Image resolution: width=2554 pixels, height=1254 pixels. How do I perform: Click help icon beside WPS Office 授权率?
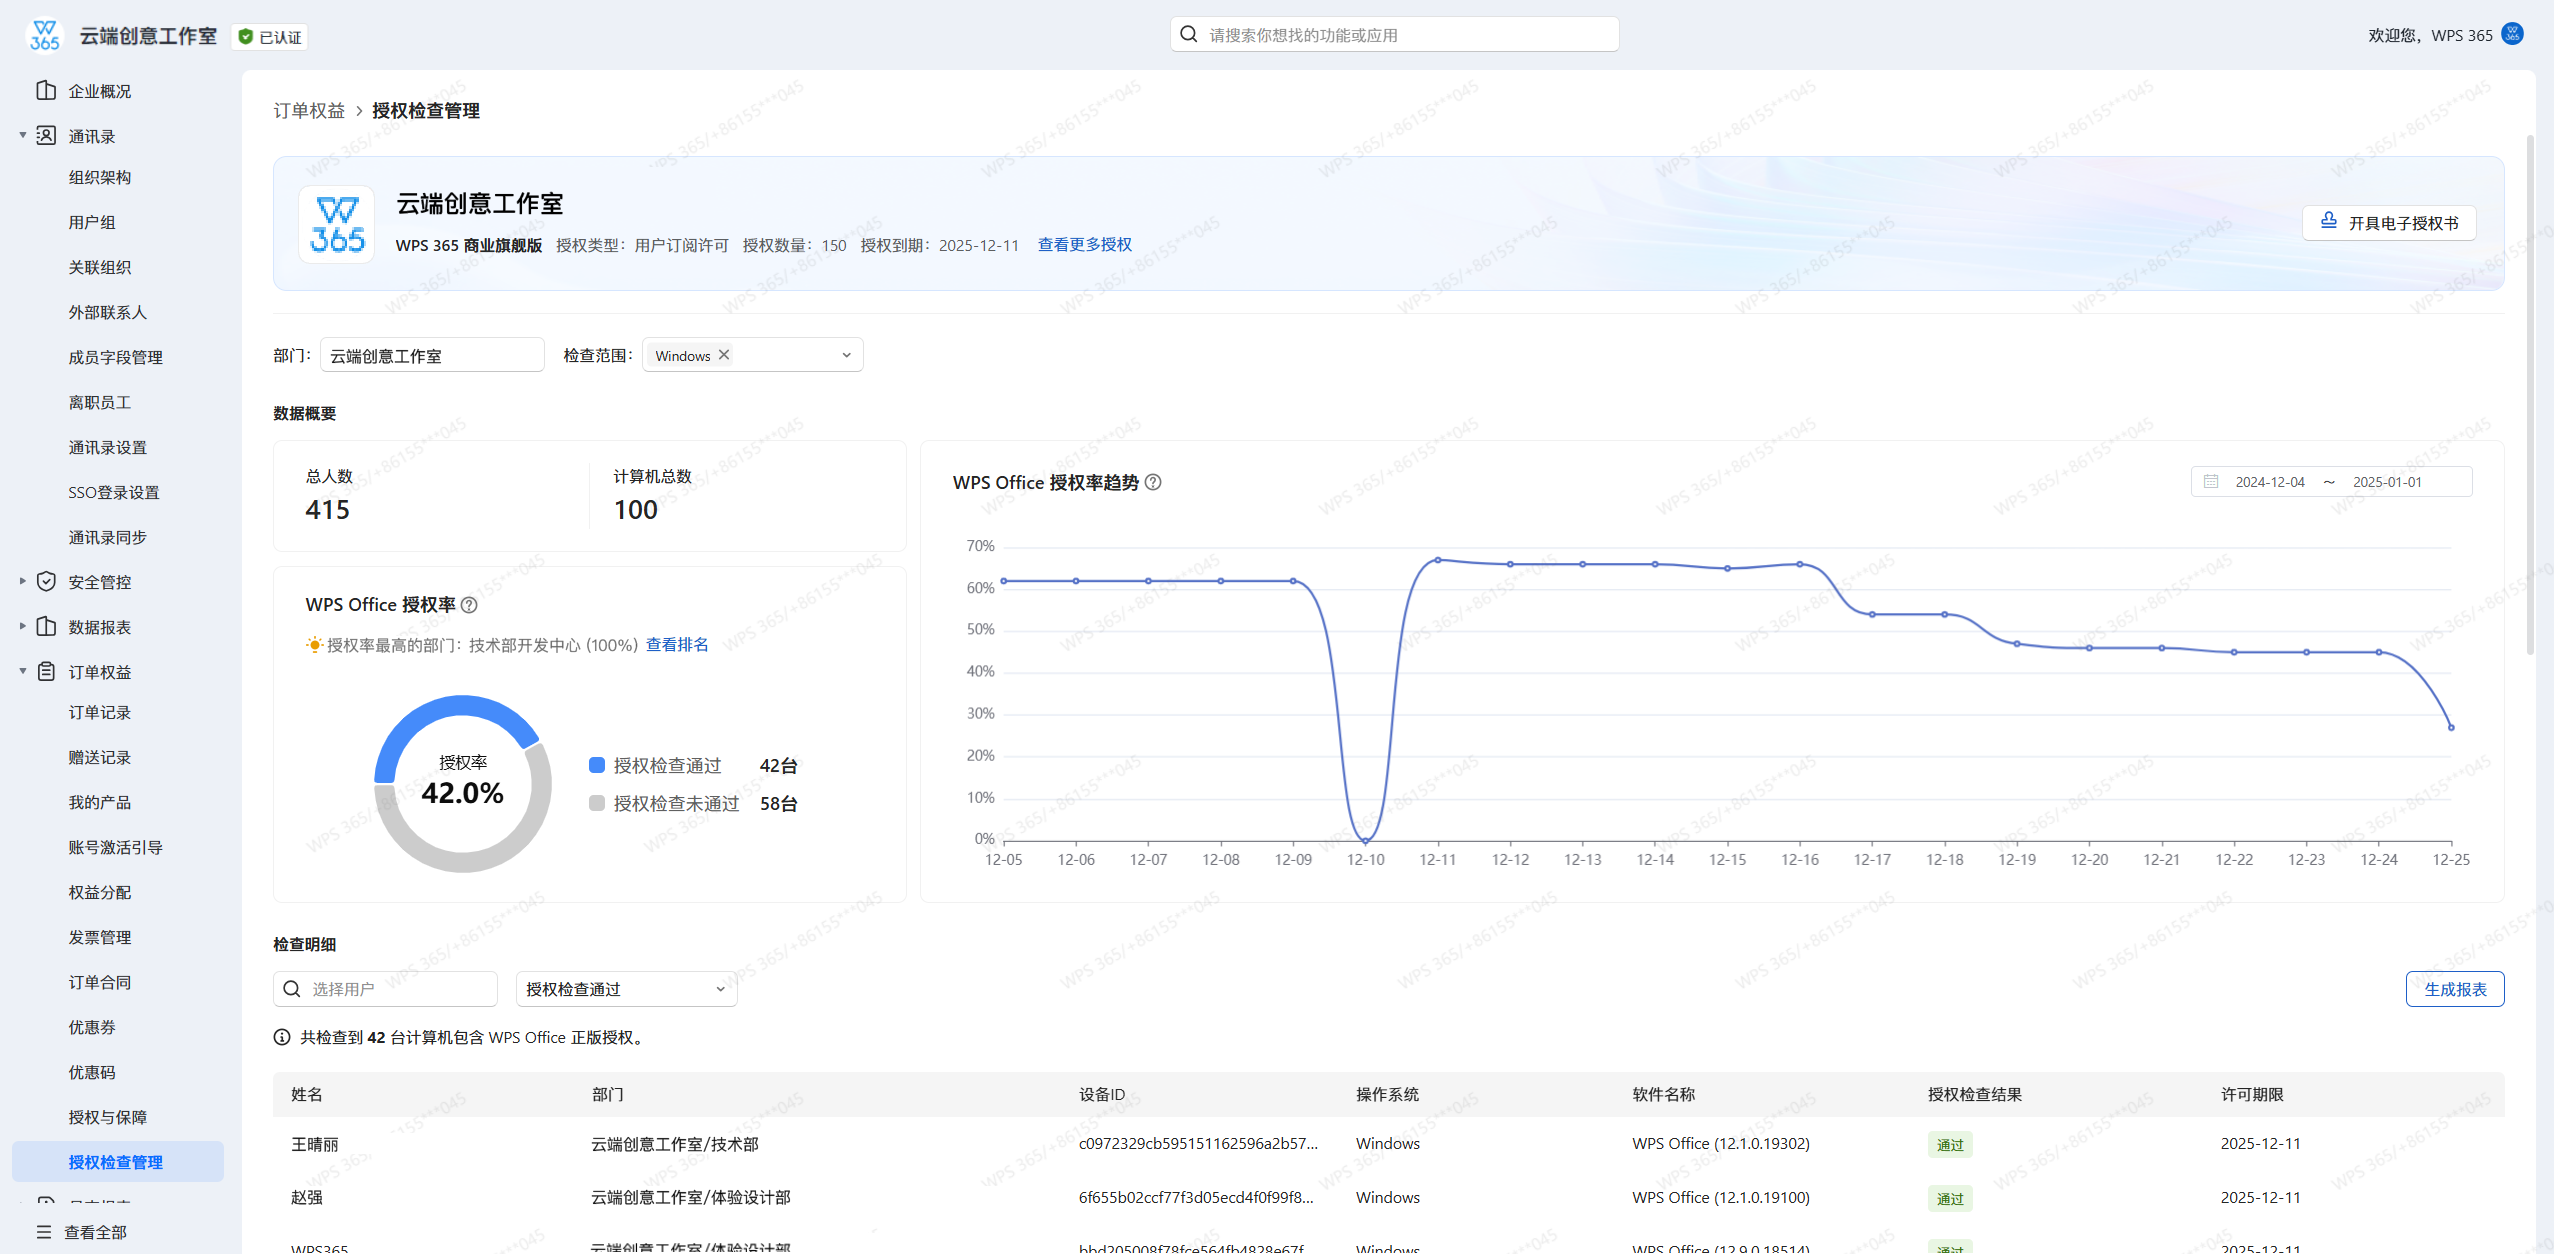pyautogui.click(x=469, y=605)
